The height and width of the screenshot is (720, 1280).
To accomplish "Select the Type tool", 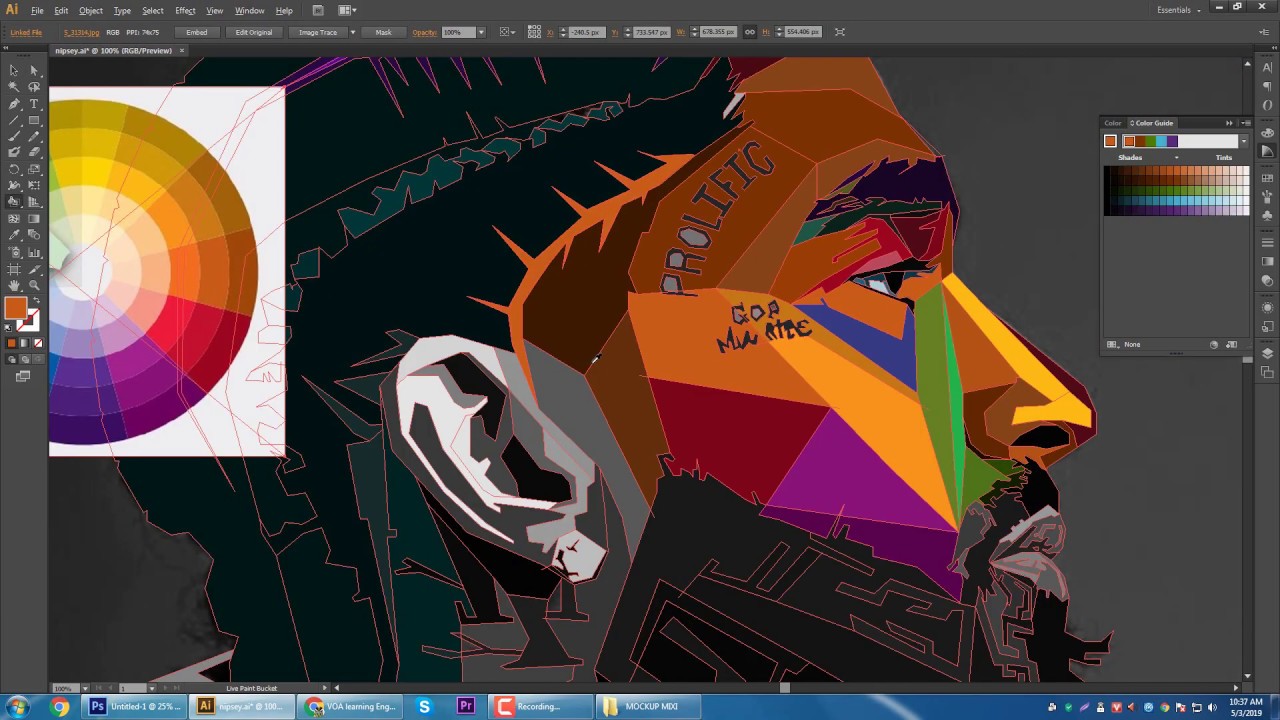I will coord(34,104).
